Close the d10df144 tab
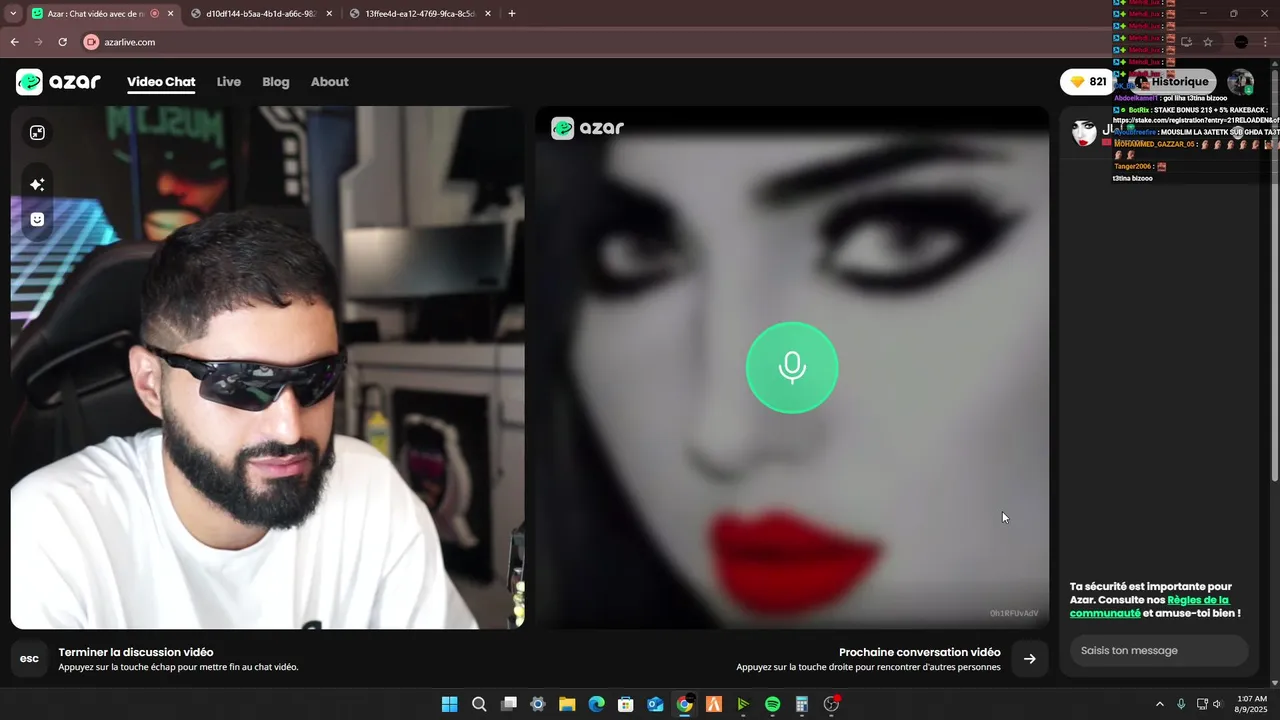This screenshot has width=1280, height=720. (329, 14)
